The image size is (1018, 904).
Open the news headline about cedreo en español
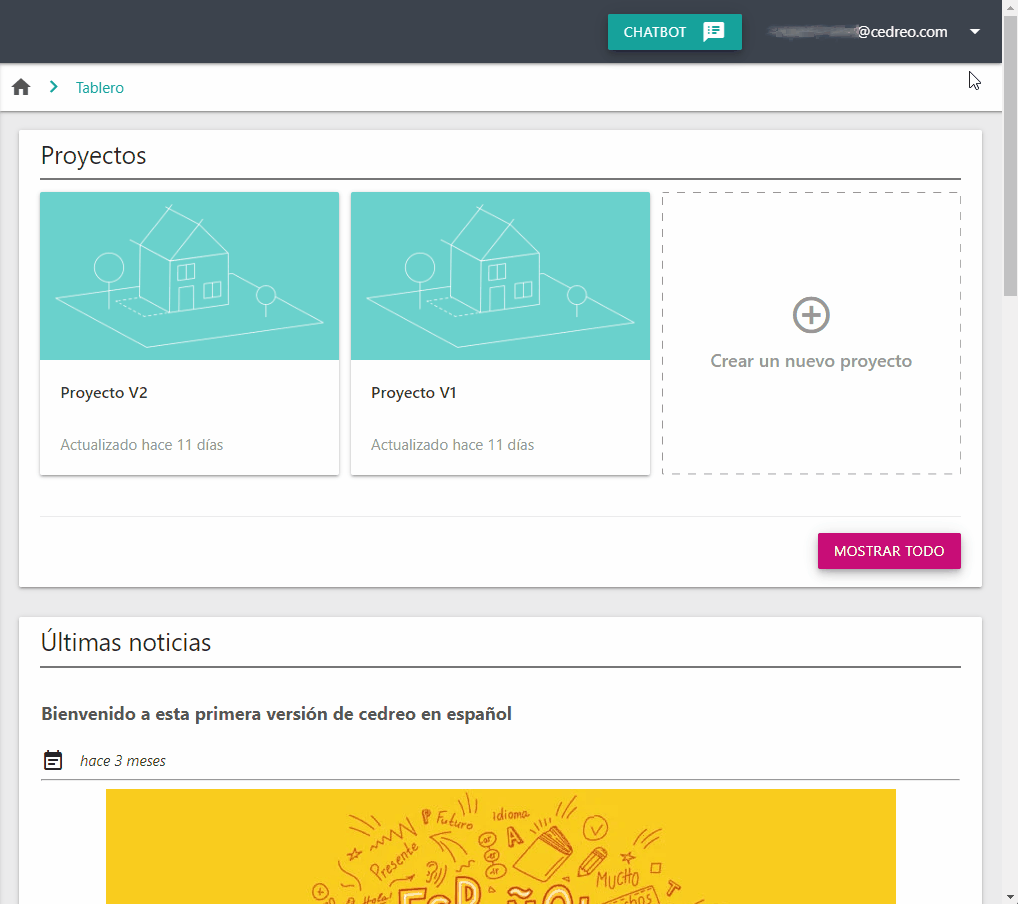277,714
